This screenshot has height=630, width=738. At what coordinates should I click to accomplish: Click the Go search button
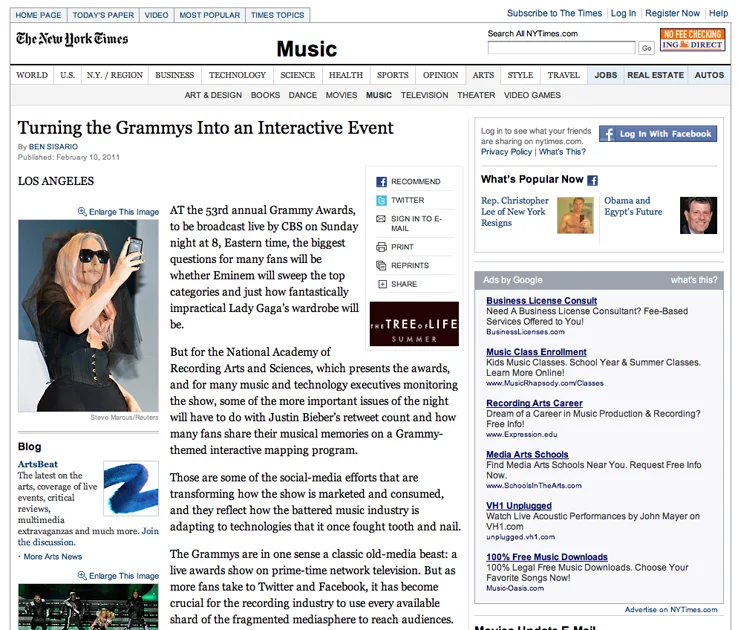point(647,48)
